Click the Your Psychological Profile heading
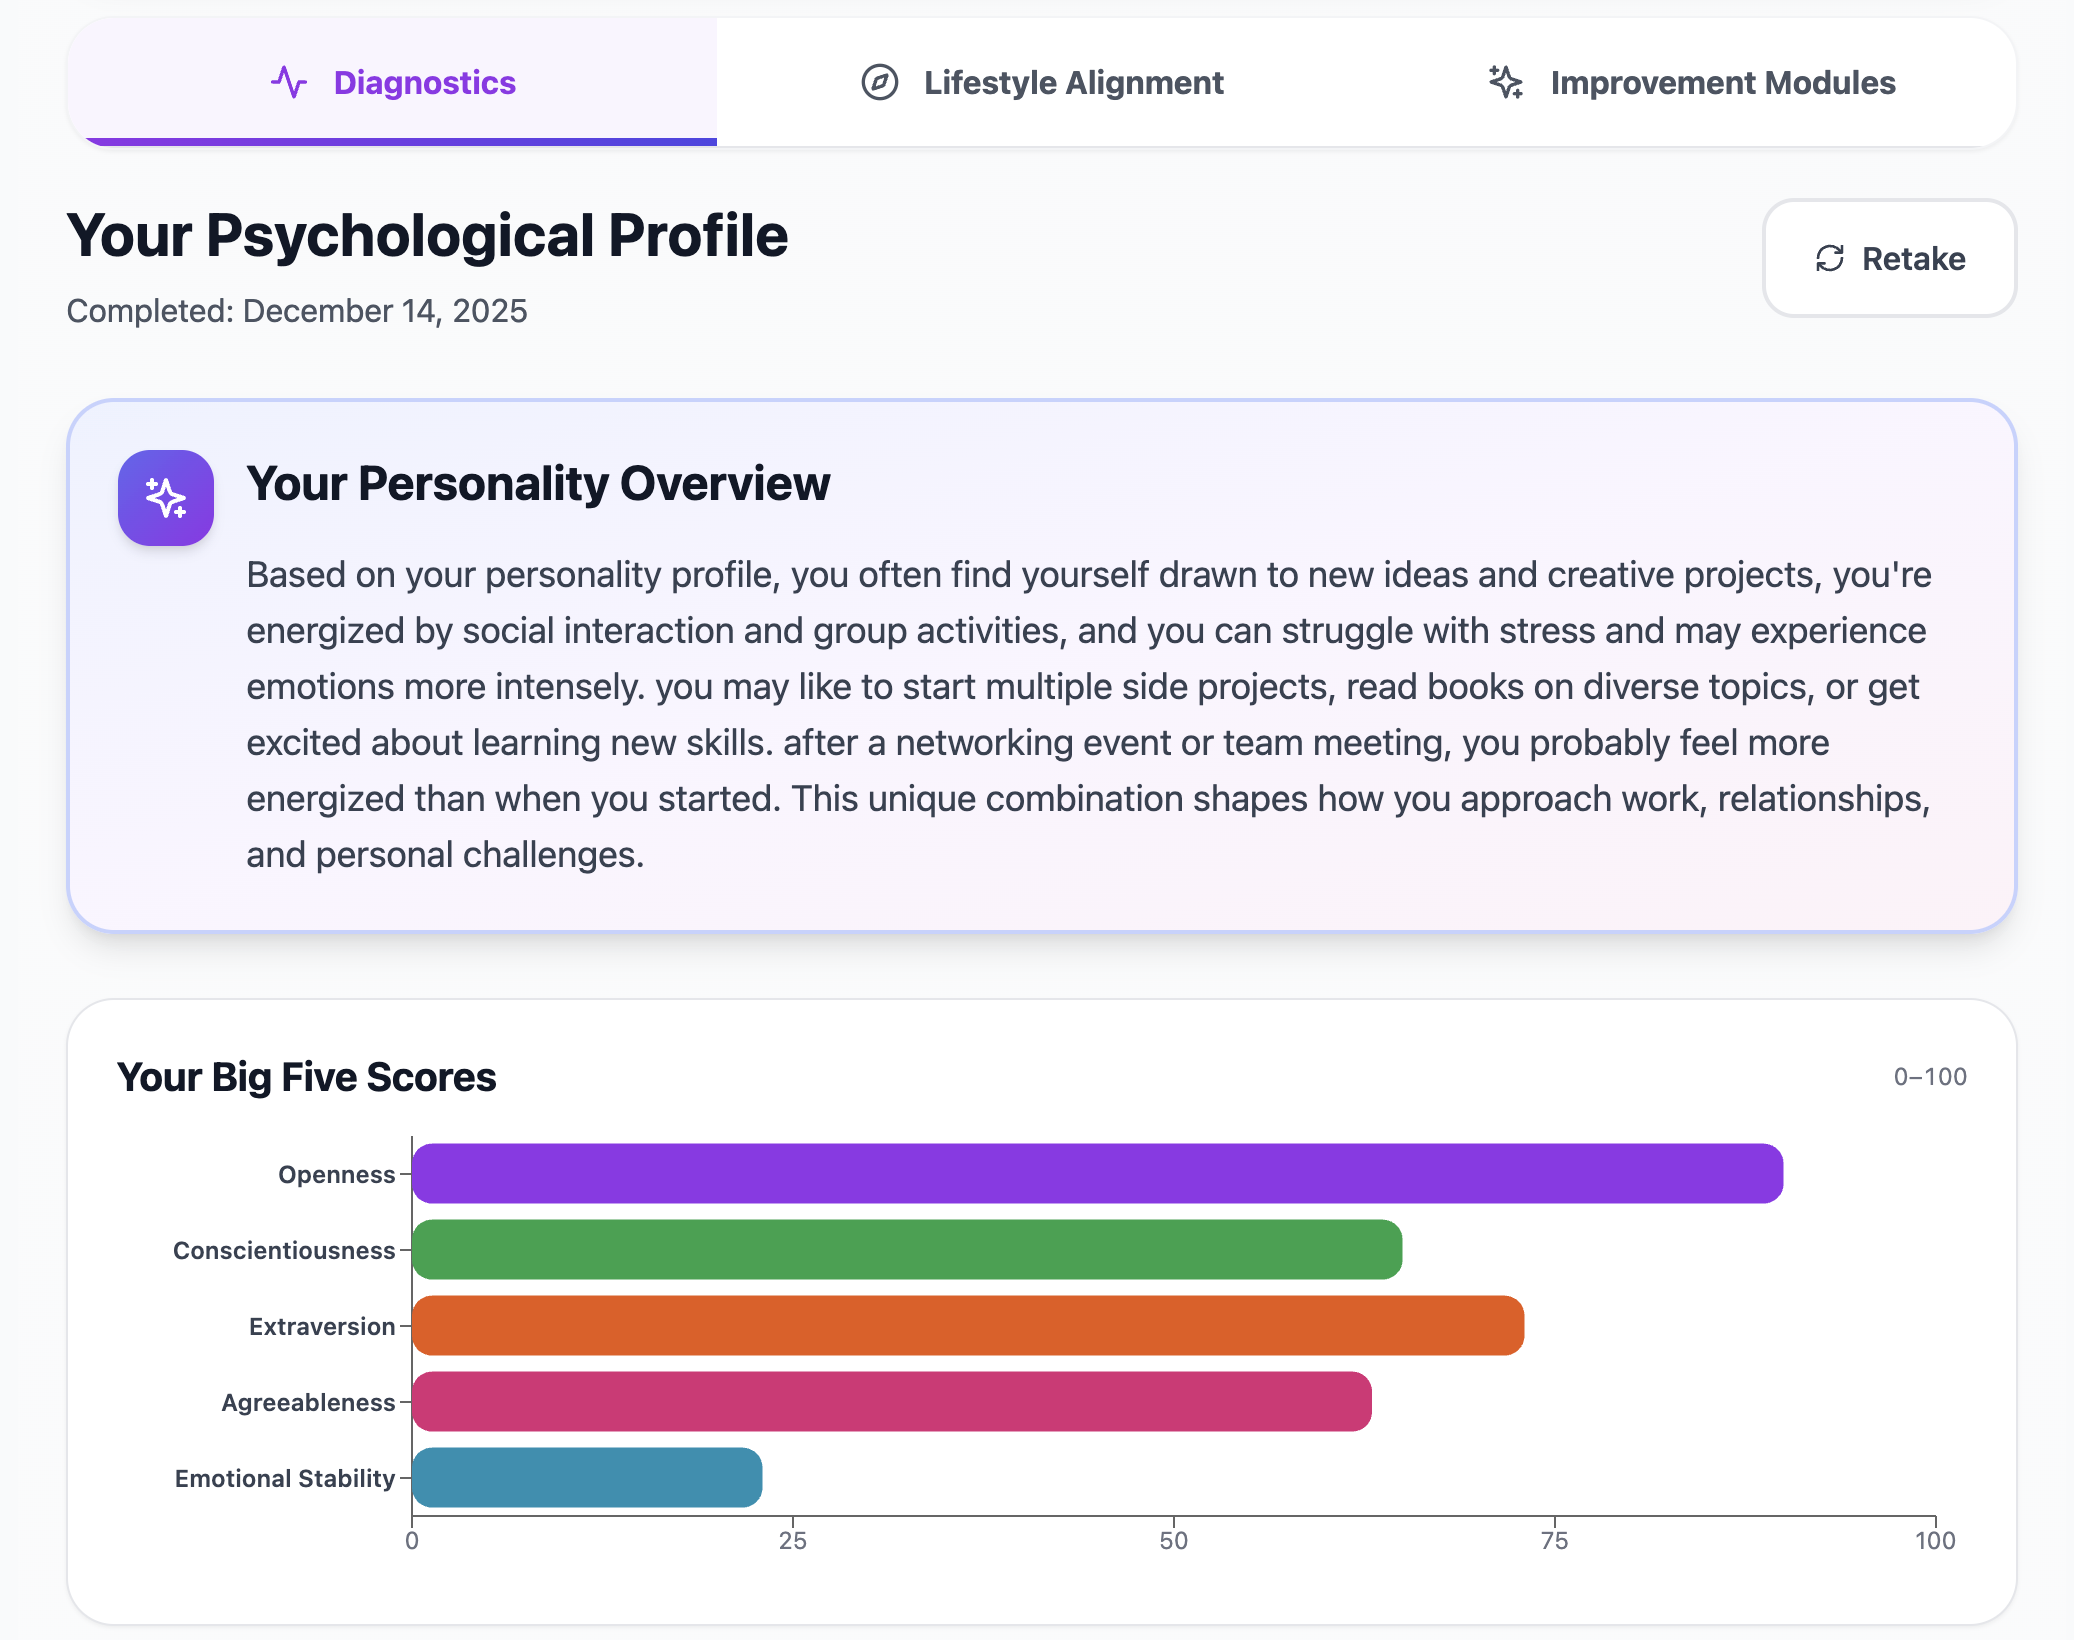2074x1640 pixels. point(427,235)
